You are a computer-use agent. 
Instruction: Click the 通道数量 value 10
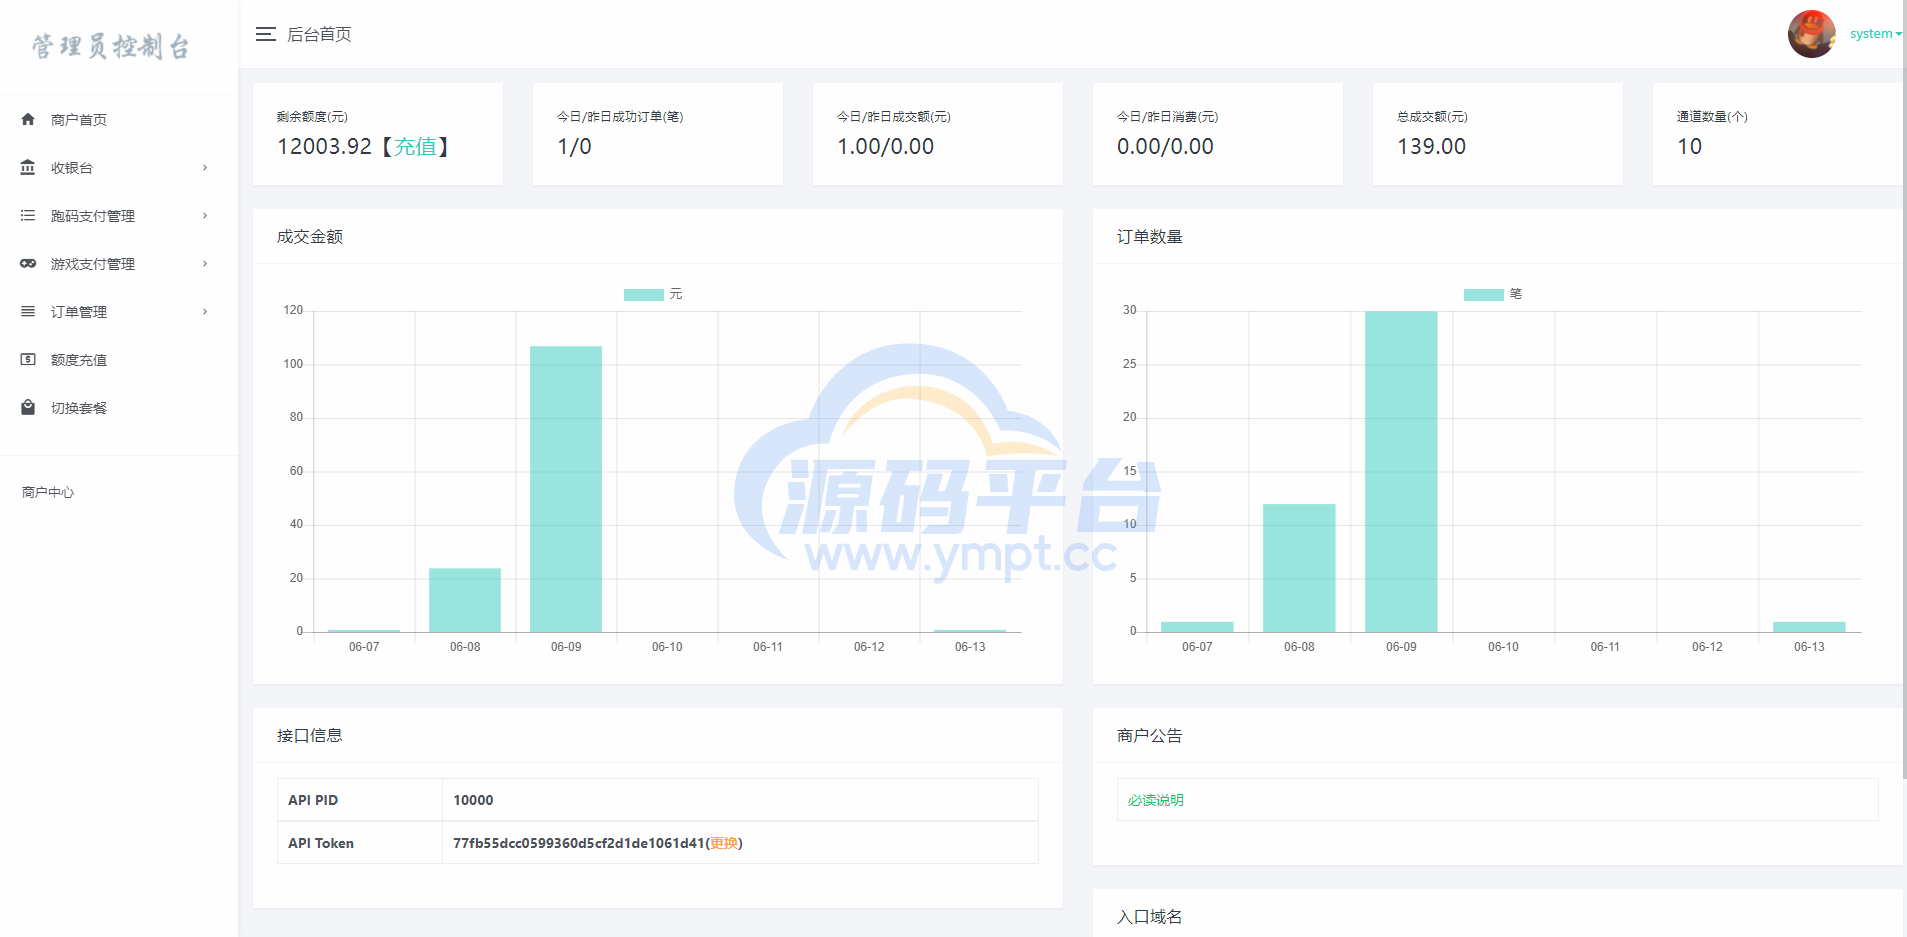[x=1689, y=147]
